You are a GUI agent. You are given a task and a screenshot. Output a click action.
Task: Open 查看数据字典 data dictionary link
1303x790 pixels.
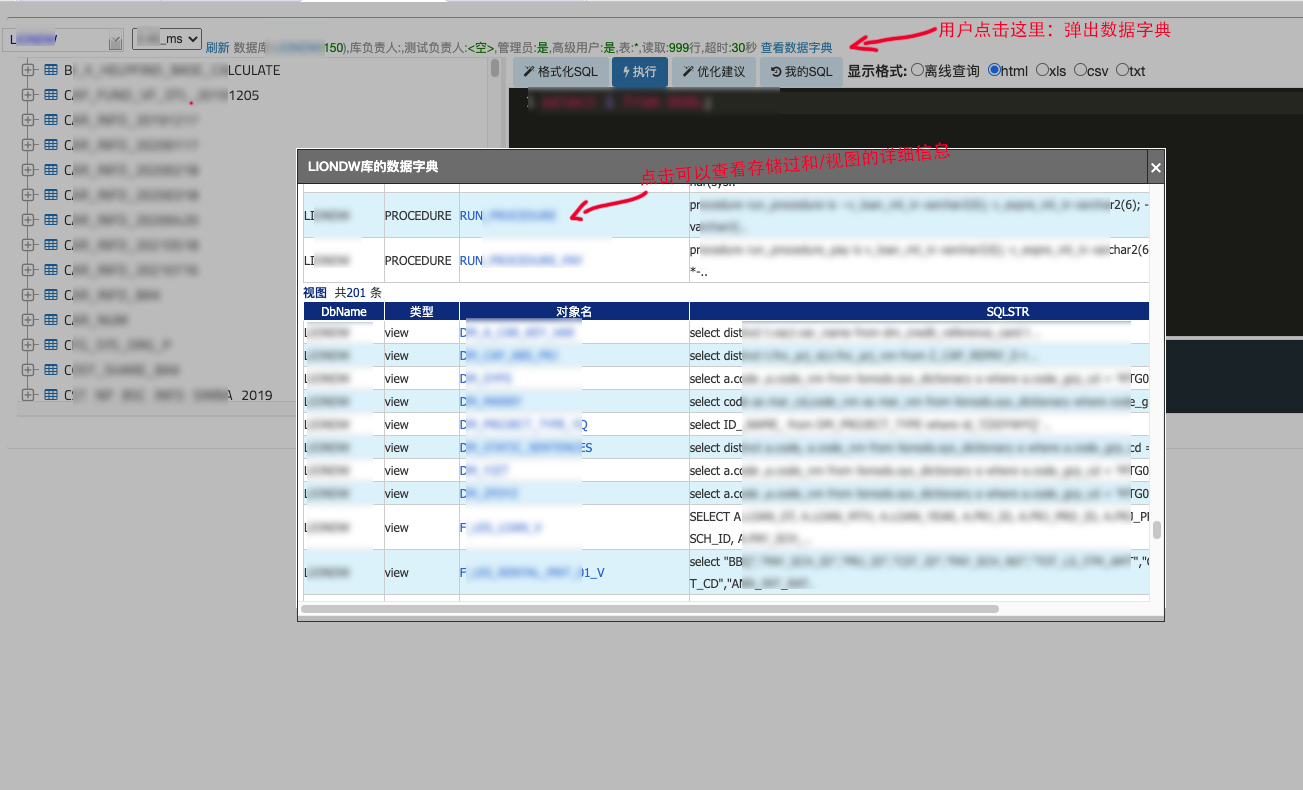pyautogui.click(x=796, y=47)
